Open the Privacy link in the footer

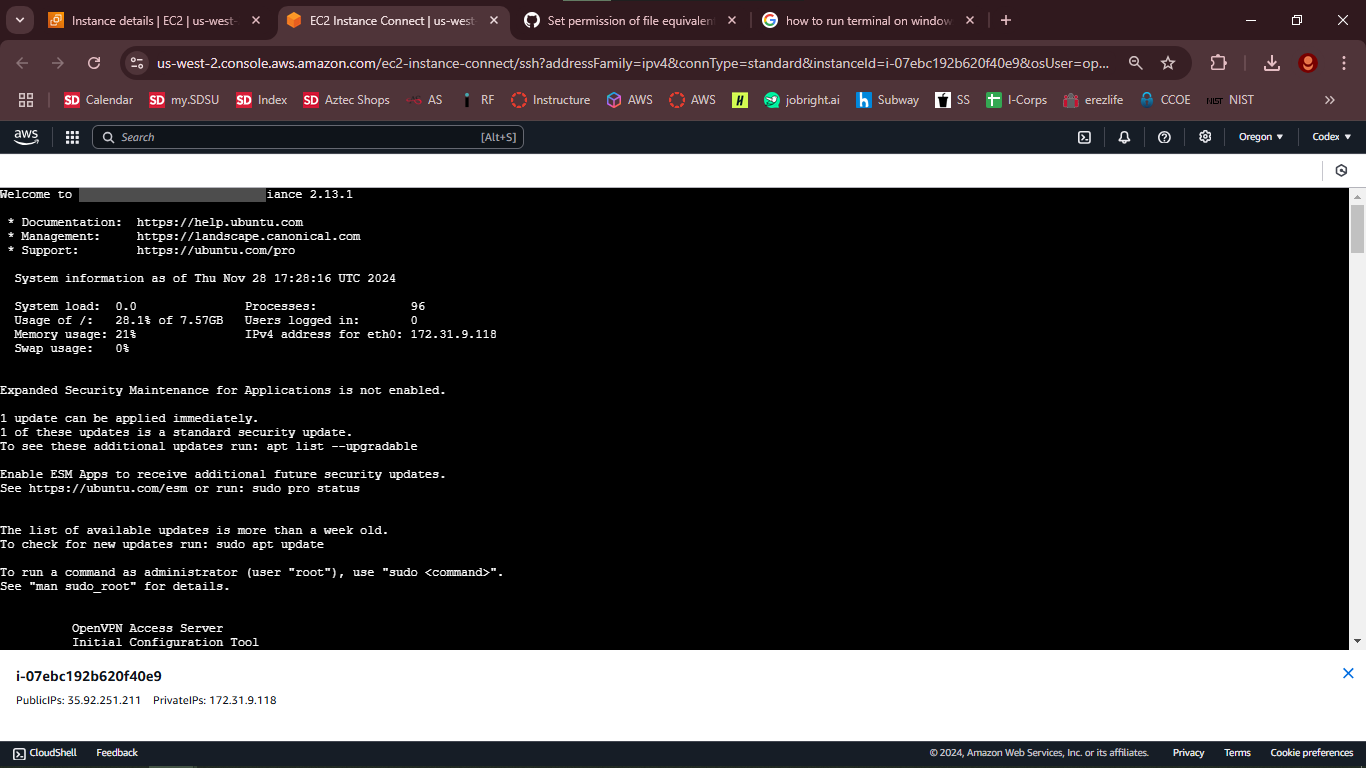pyautogui.click(x=1188, y=752)
